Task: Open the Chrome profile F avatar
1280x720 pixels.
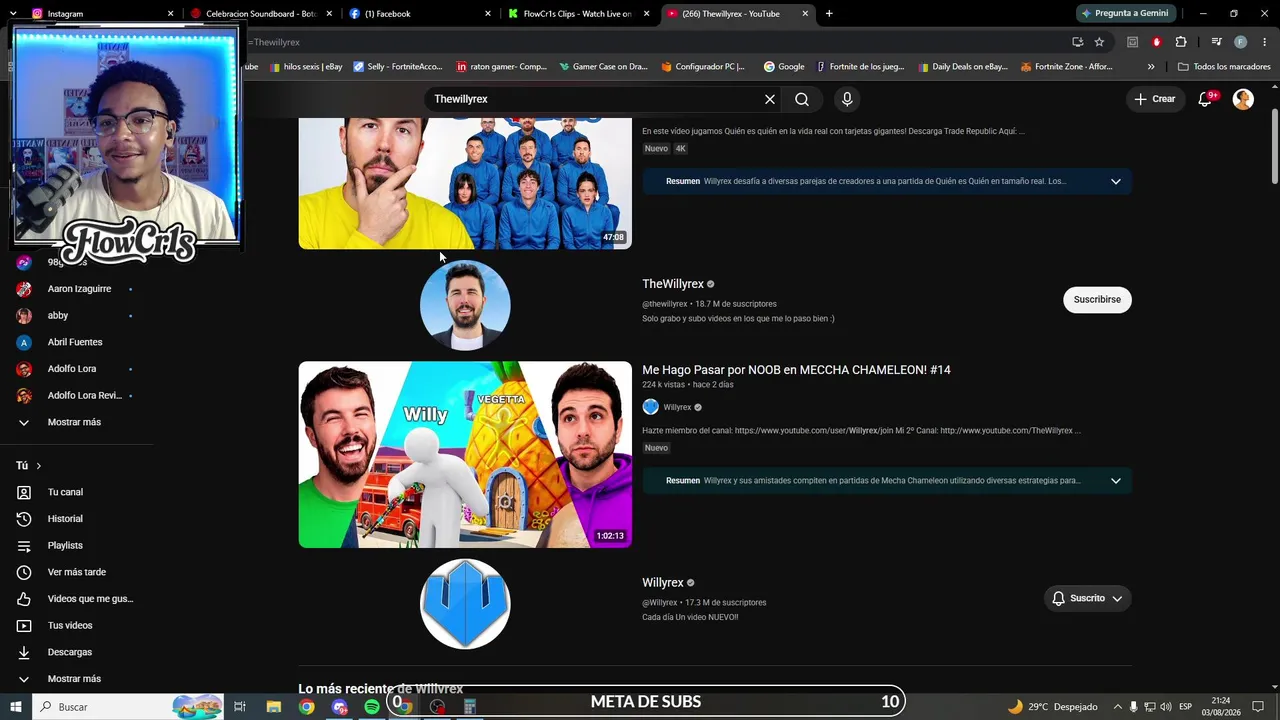Action: pyautogui.click(x=1240, y=42)
